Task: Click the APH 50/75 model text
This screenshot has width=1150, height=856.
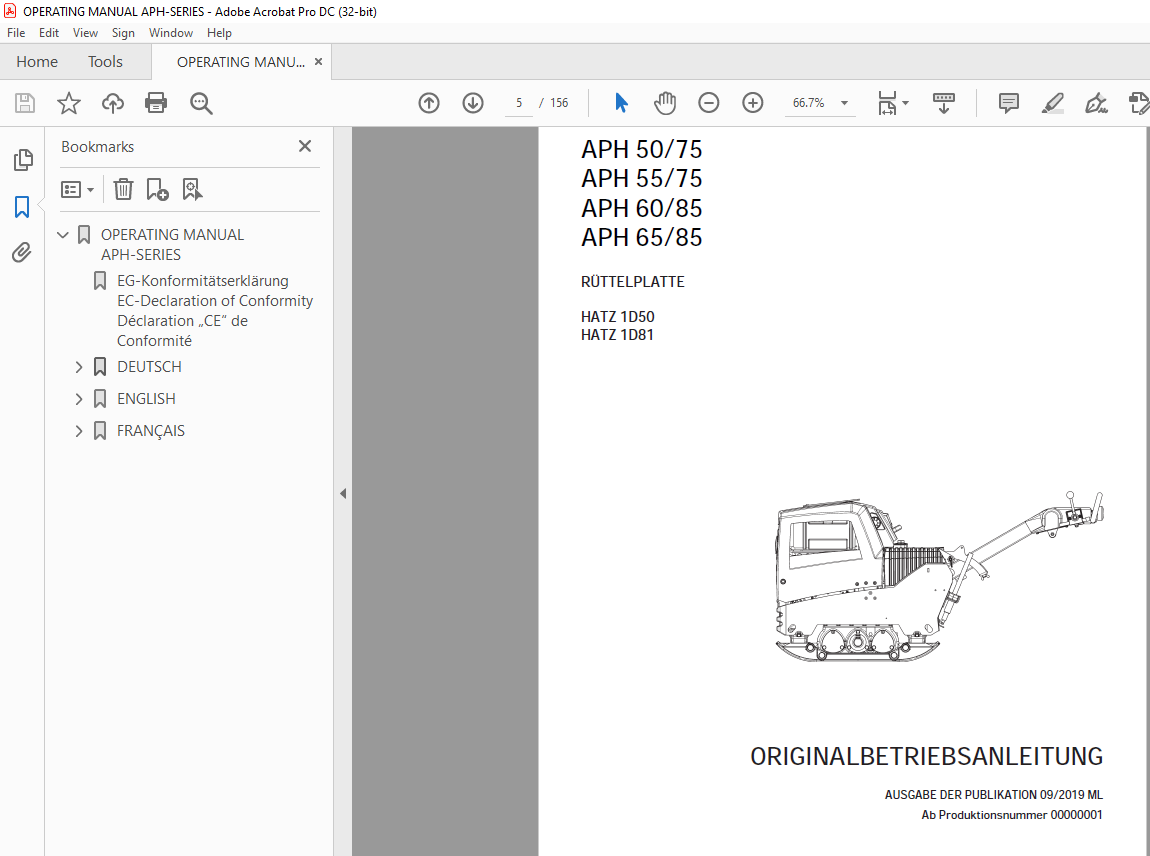Action: pos(642,150)
